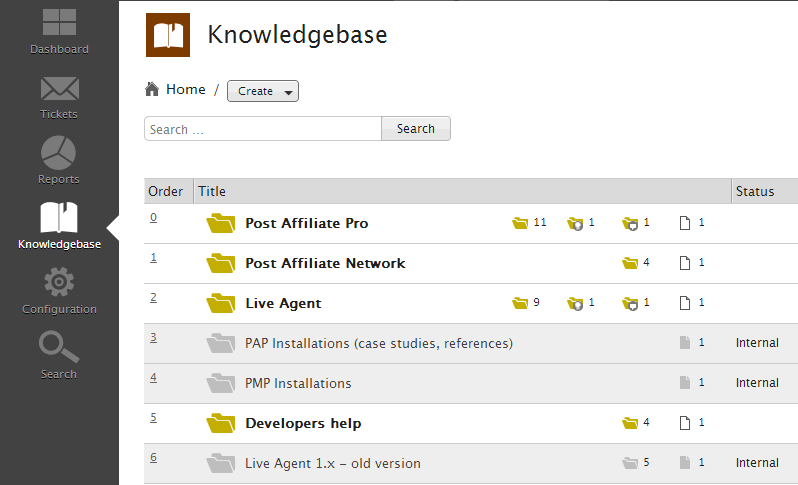Click in the Search text field
The width and height of the screenshot is (798, 485).
click(x=262, y=129)
